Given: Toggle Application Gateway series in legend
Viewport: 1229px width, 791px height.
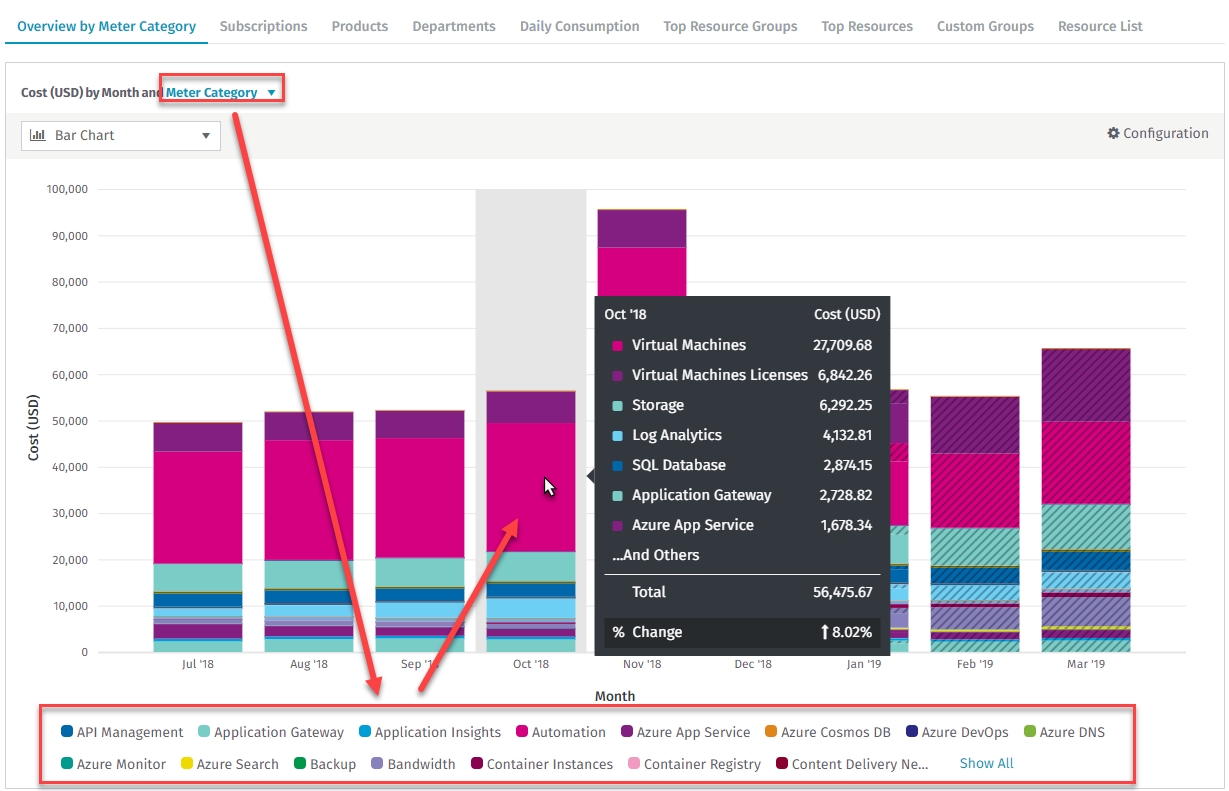Looking at the screenshot, I should pos(271,732).
